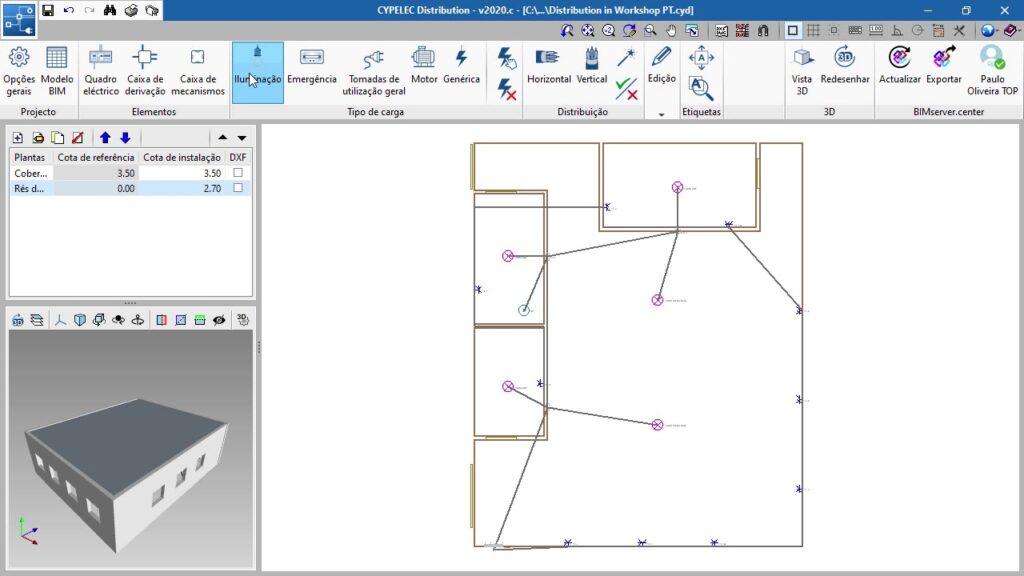Click black down-triangle in plantas toolbar
The width and height of the screenshot is (1024, 576).
(x=241, y=138)
